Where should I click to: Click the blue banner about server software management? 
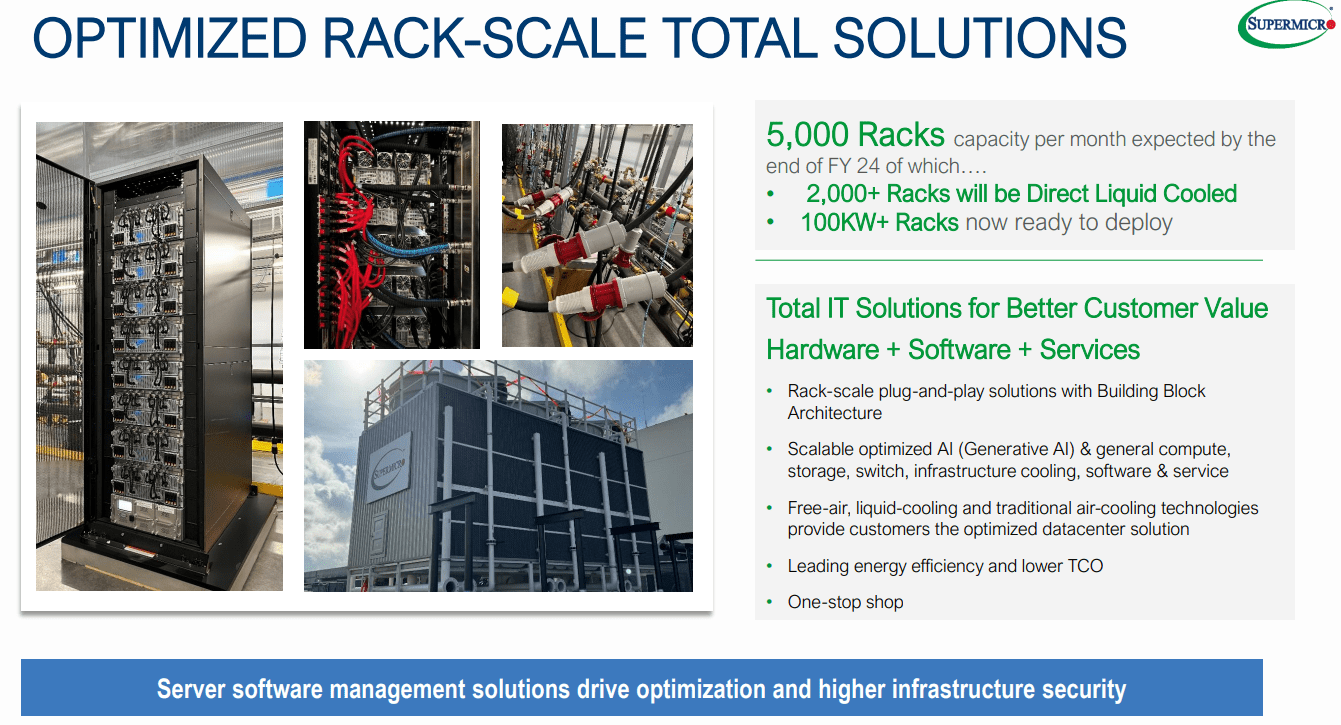pyautogui.click(x=670, y=688)
